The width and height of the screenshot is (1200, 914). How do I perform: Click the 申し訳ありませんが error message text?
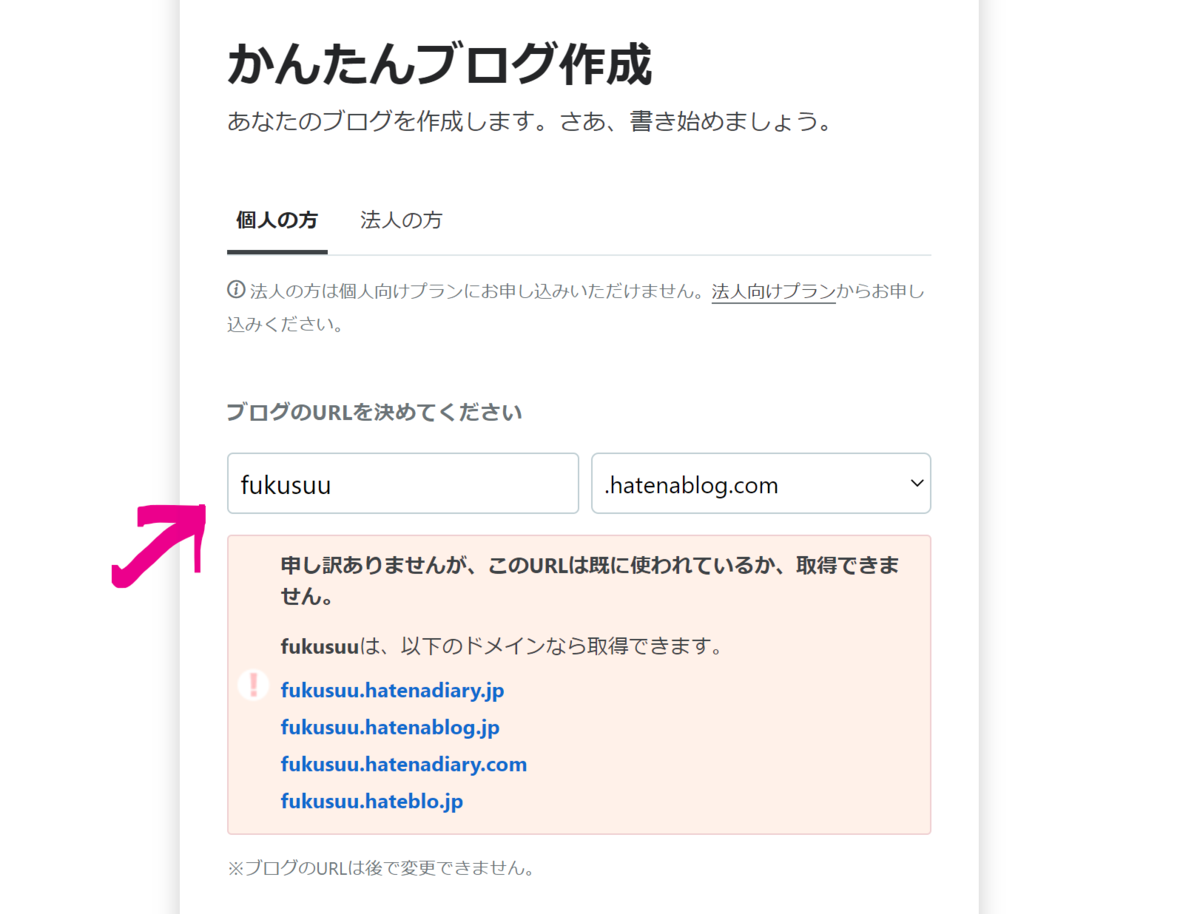(x=590, y=581)
